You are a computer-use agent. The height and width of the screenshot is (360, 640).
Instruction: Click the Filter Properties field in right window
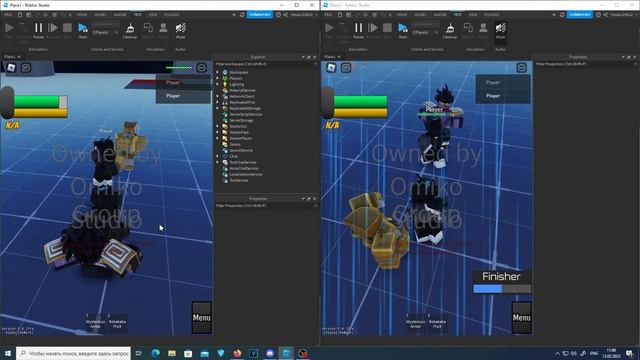click(586, 64)
